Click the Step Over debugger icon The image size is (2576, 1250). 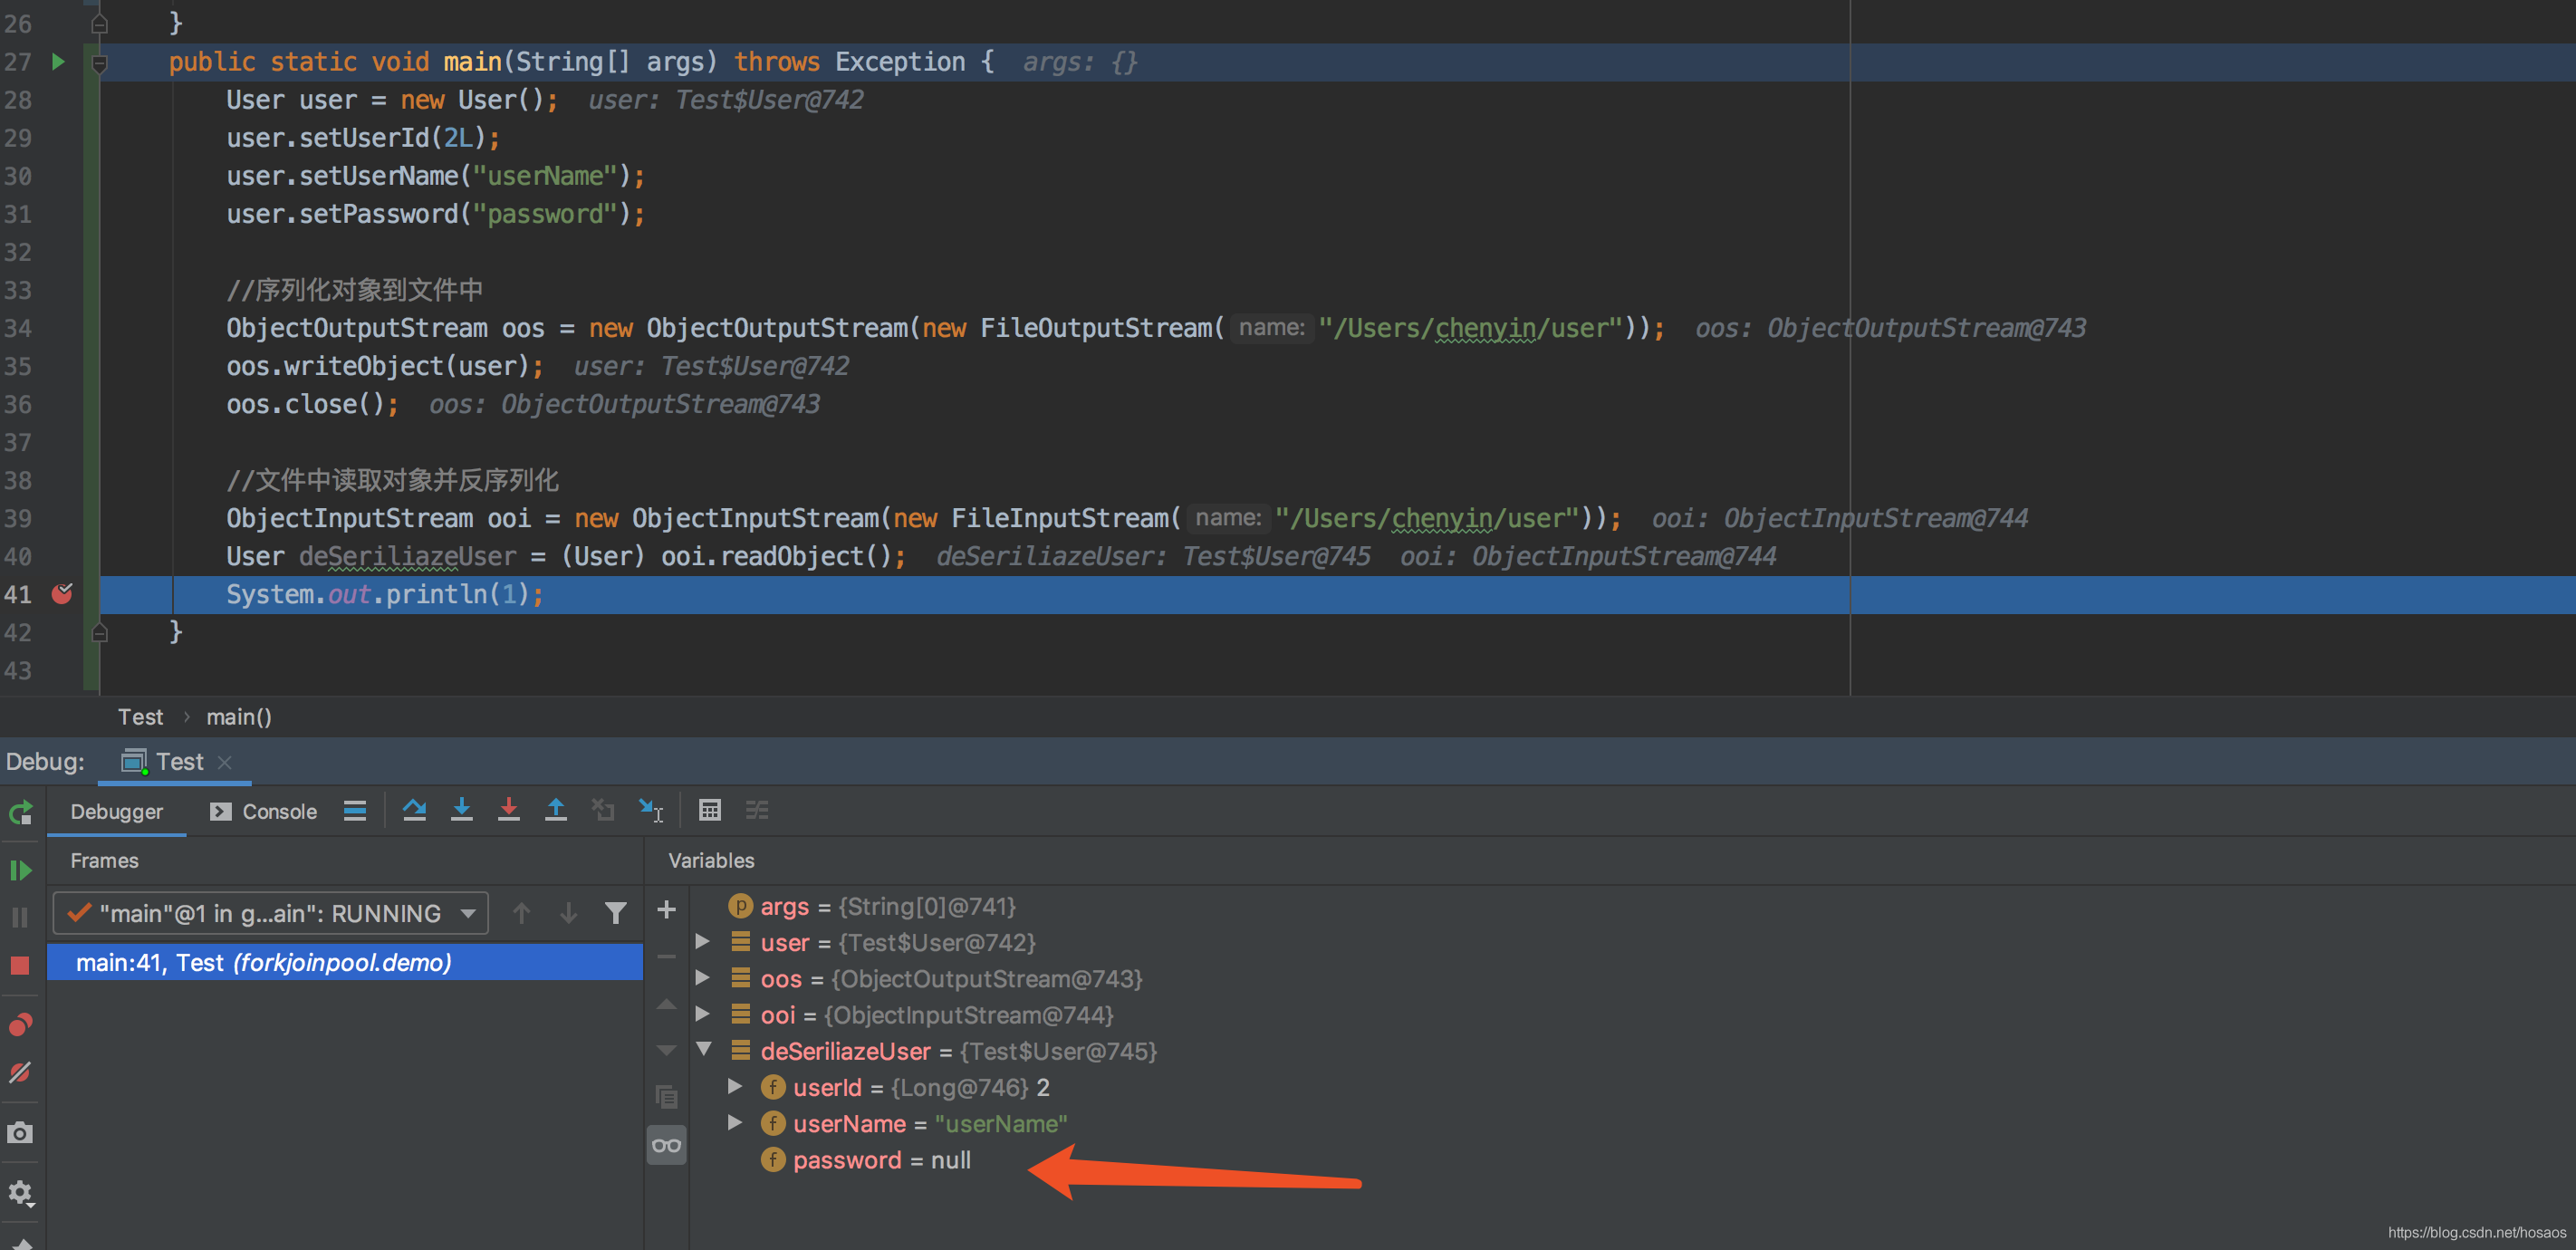pos(414,810)
